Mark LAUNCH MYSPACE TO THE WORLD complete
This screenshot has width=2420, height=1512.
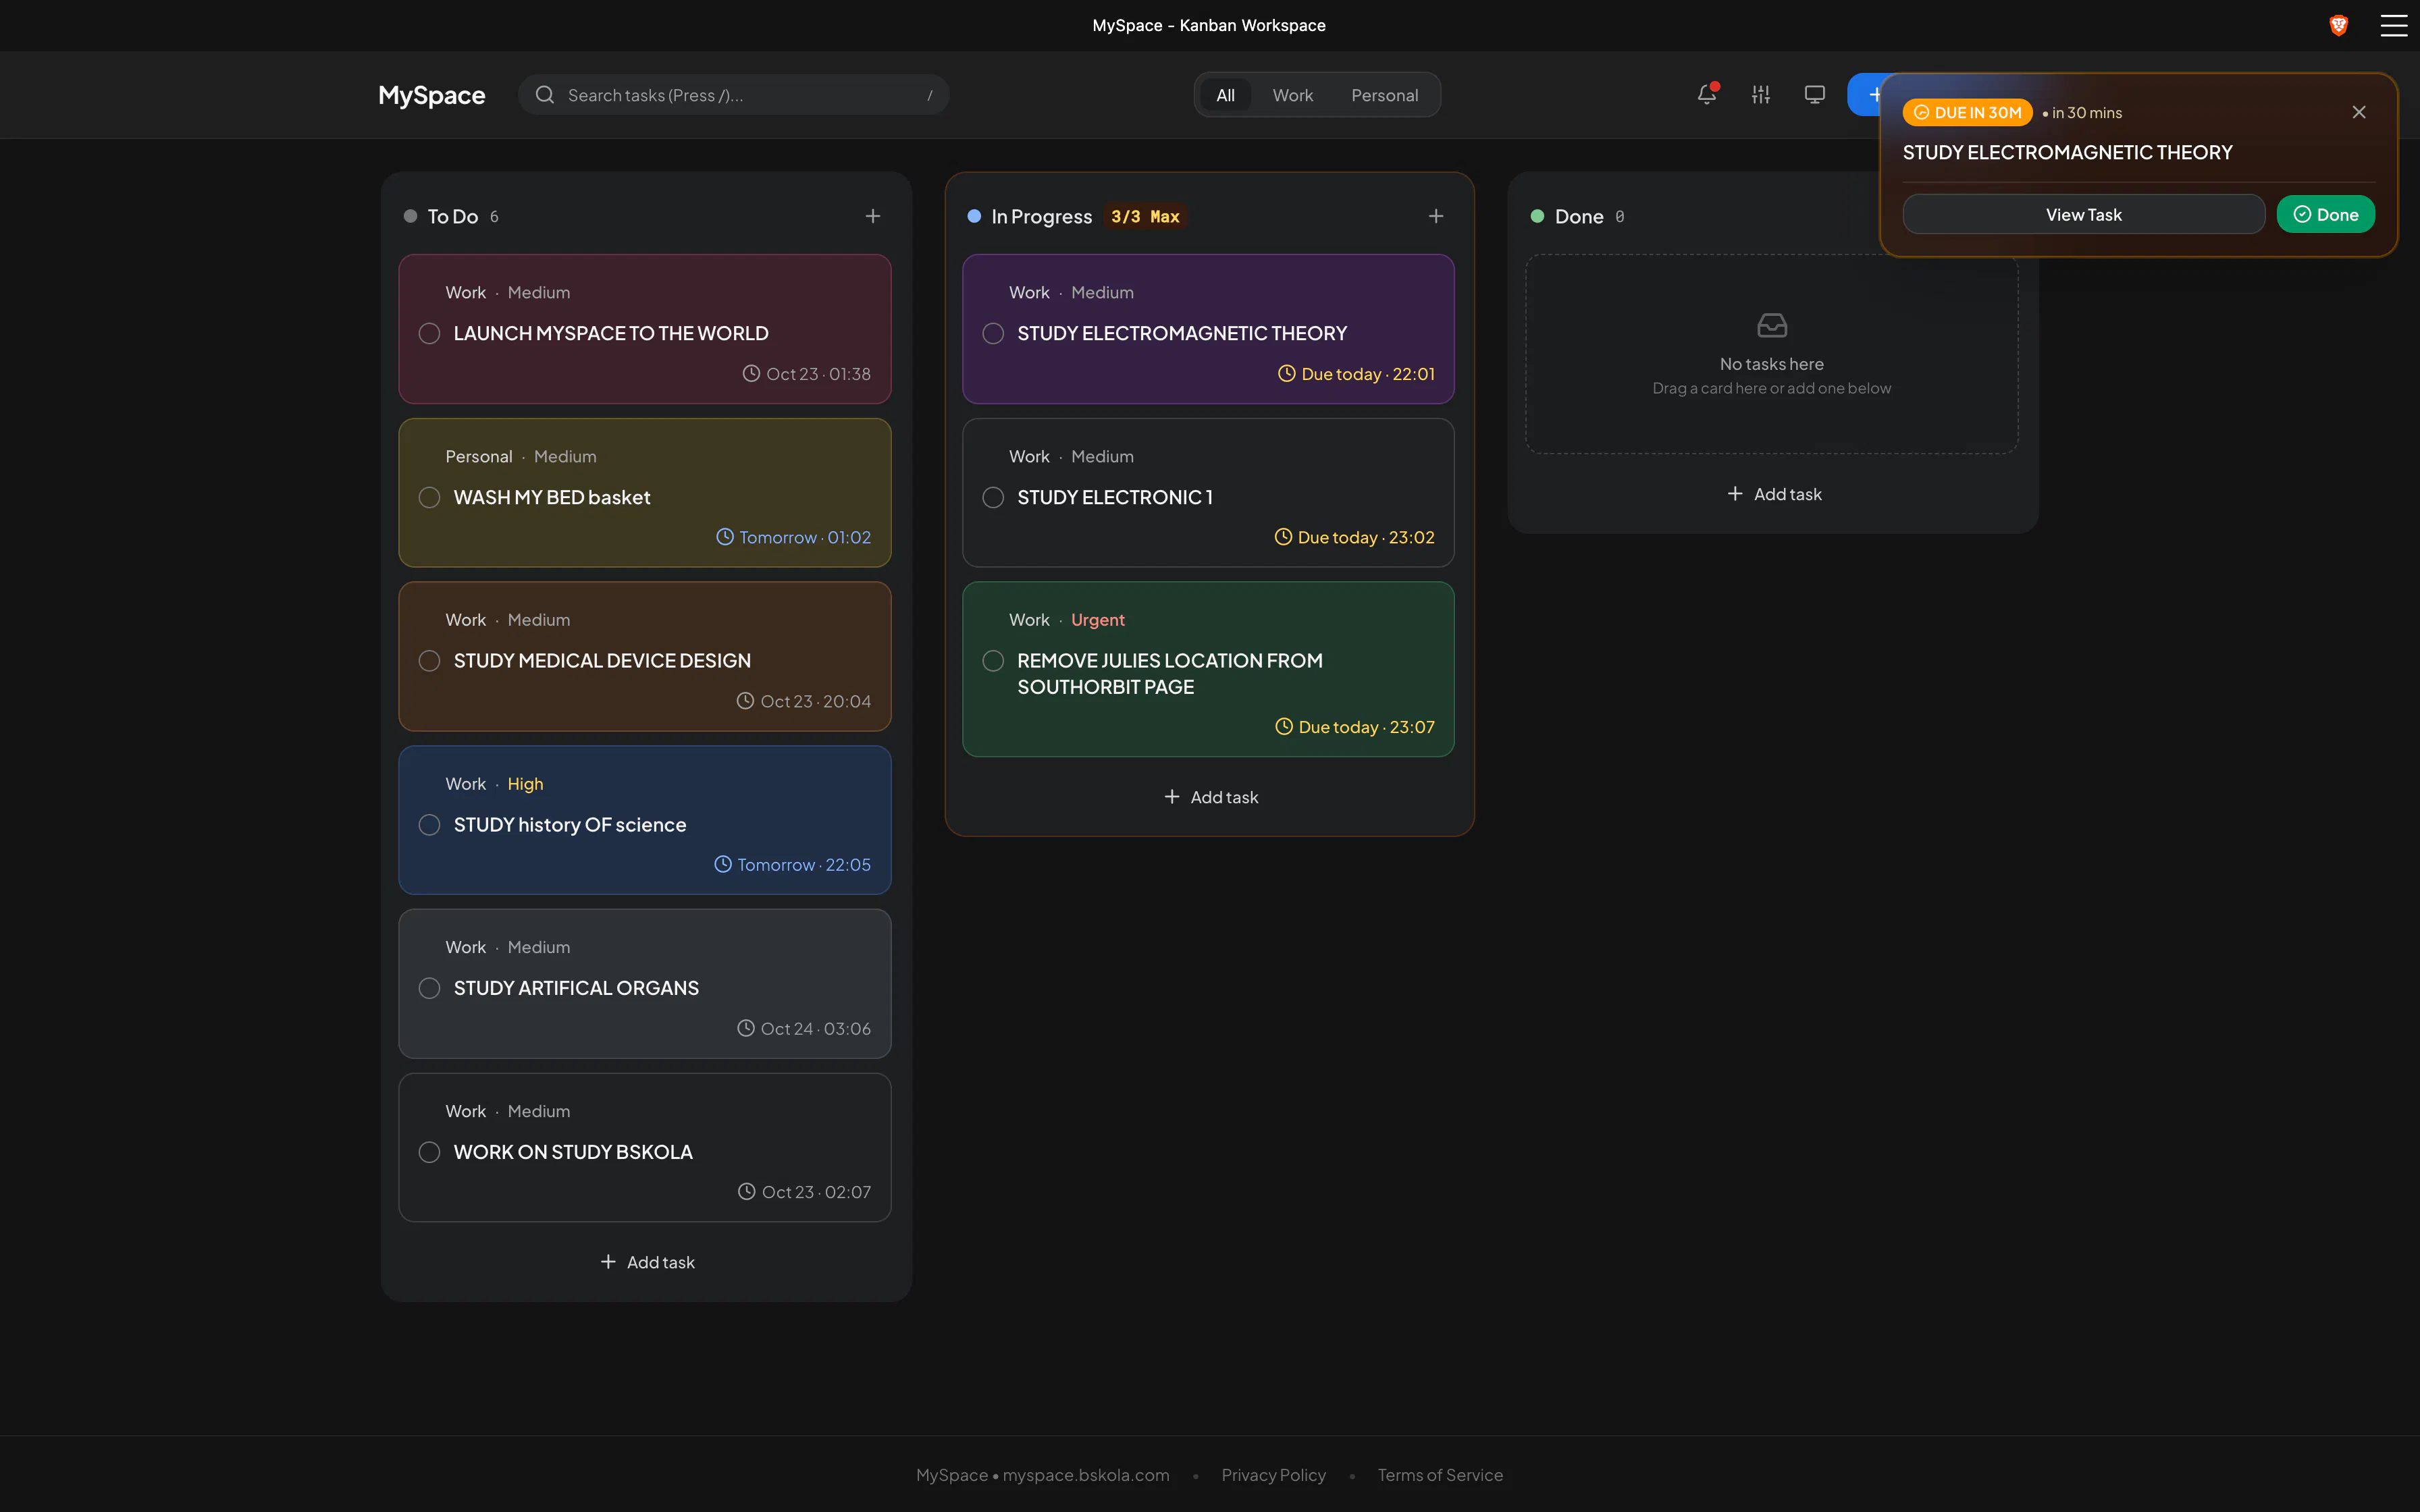coord(429,333)
